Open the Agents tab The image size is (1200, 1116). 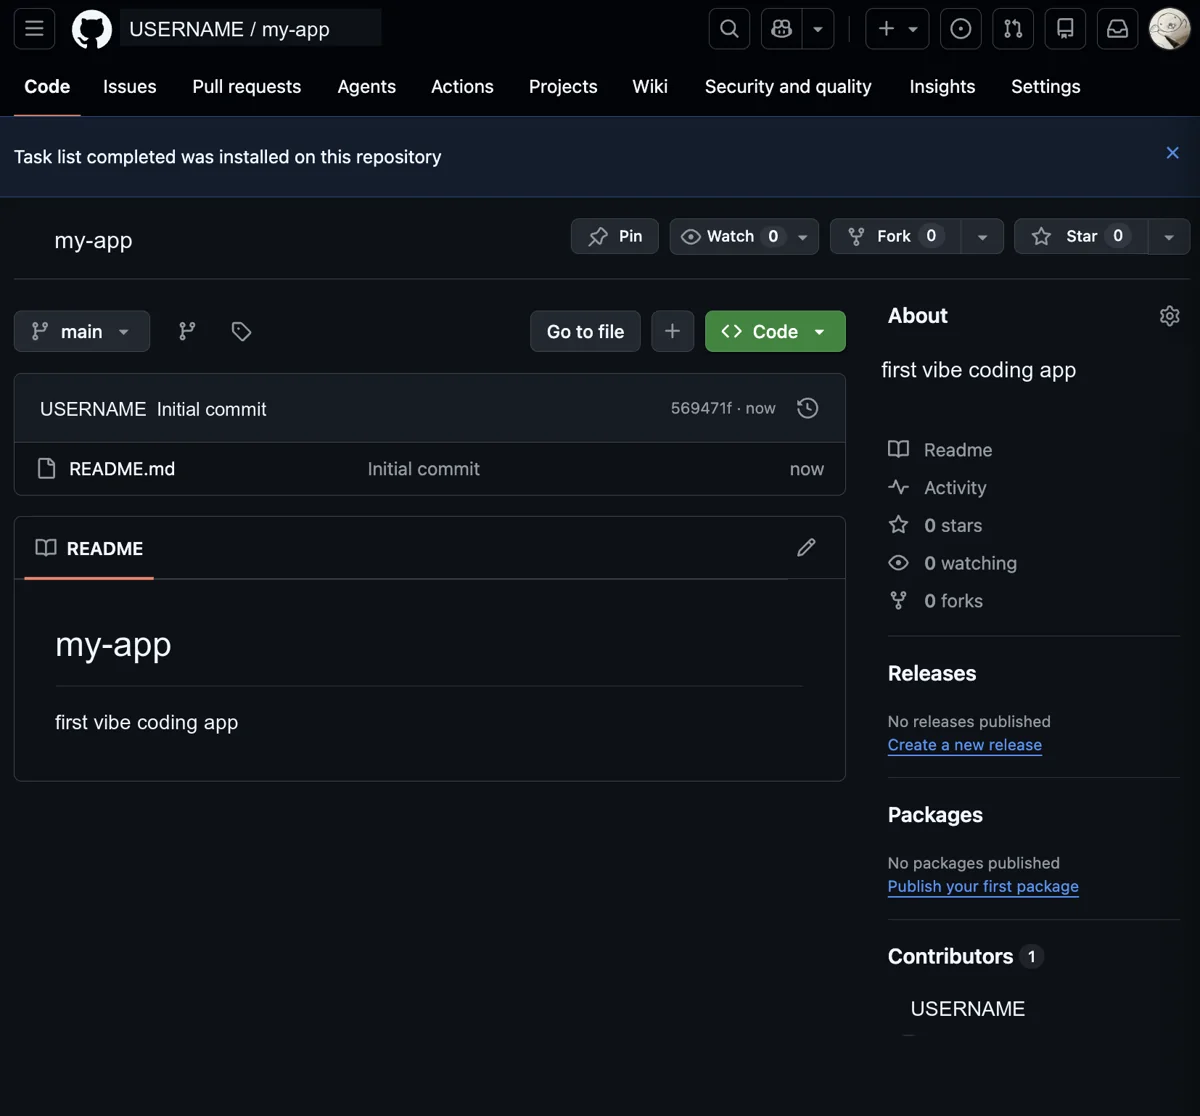point(366,86)
